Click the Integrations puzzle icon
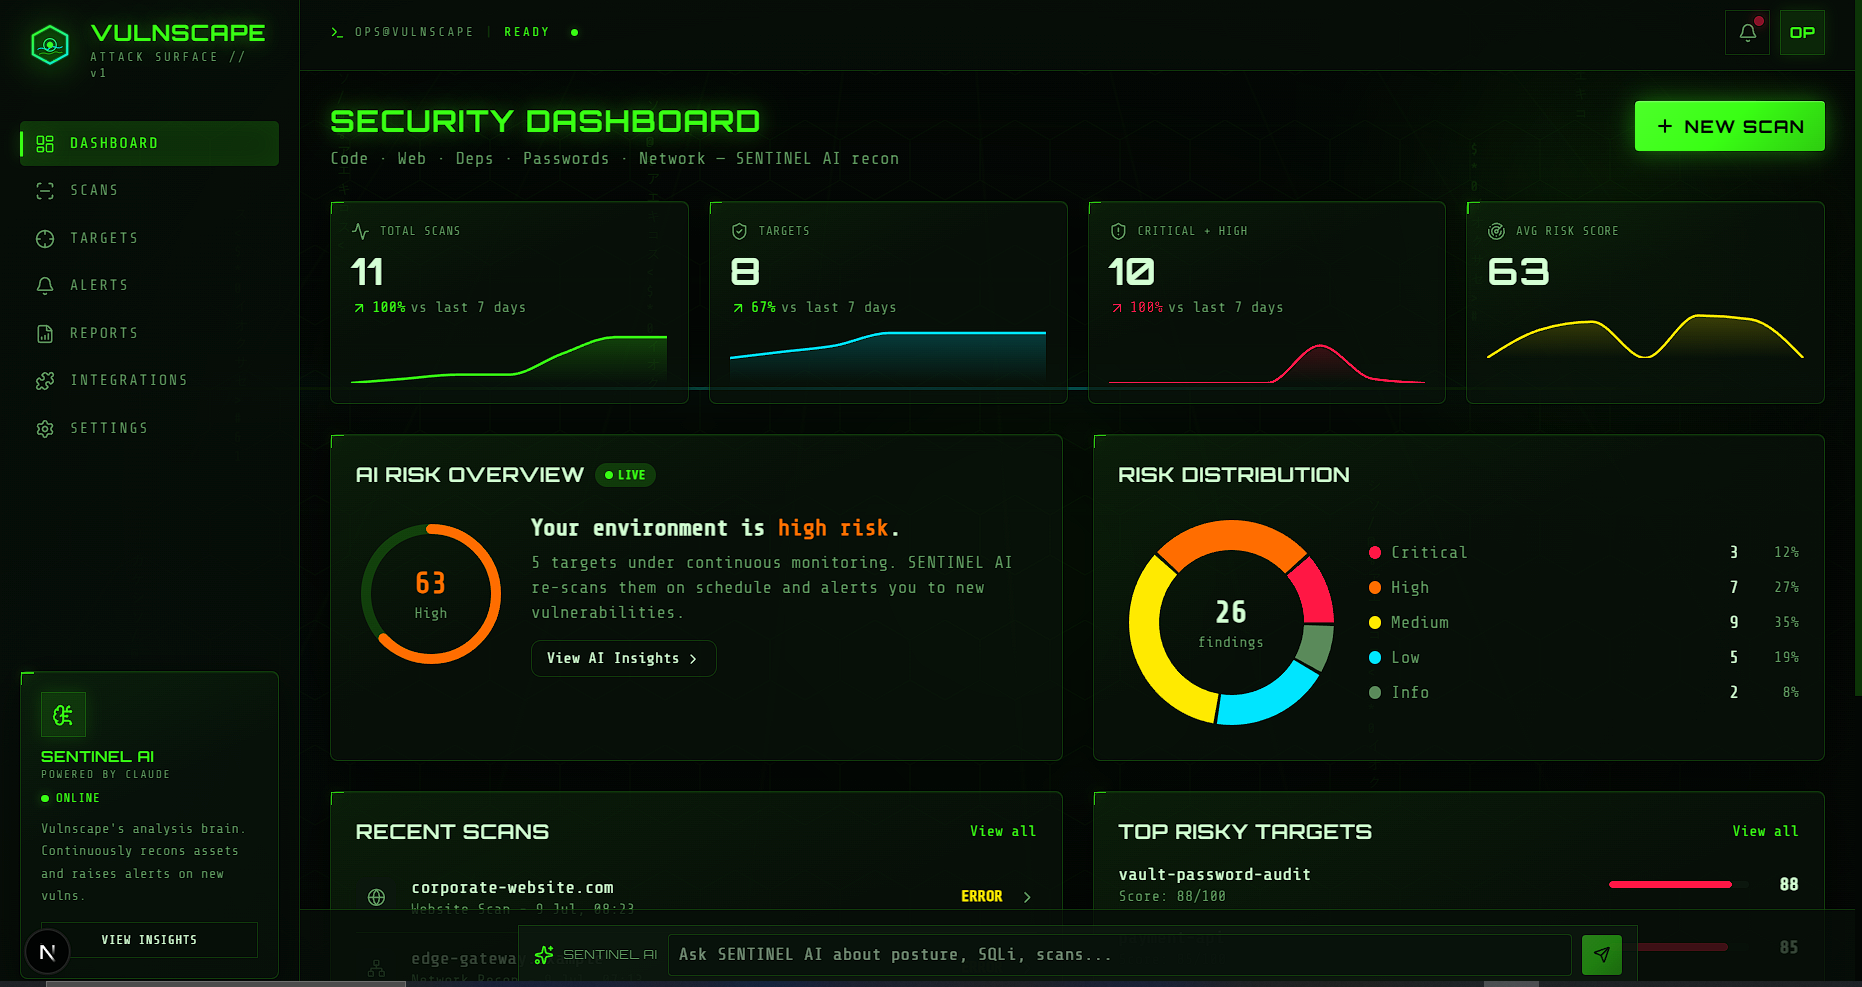The image size is (1862, 987). point(45,381)
